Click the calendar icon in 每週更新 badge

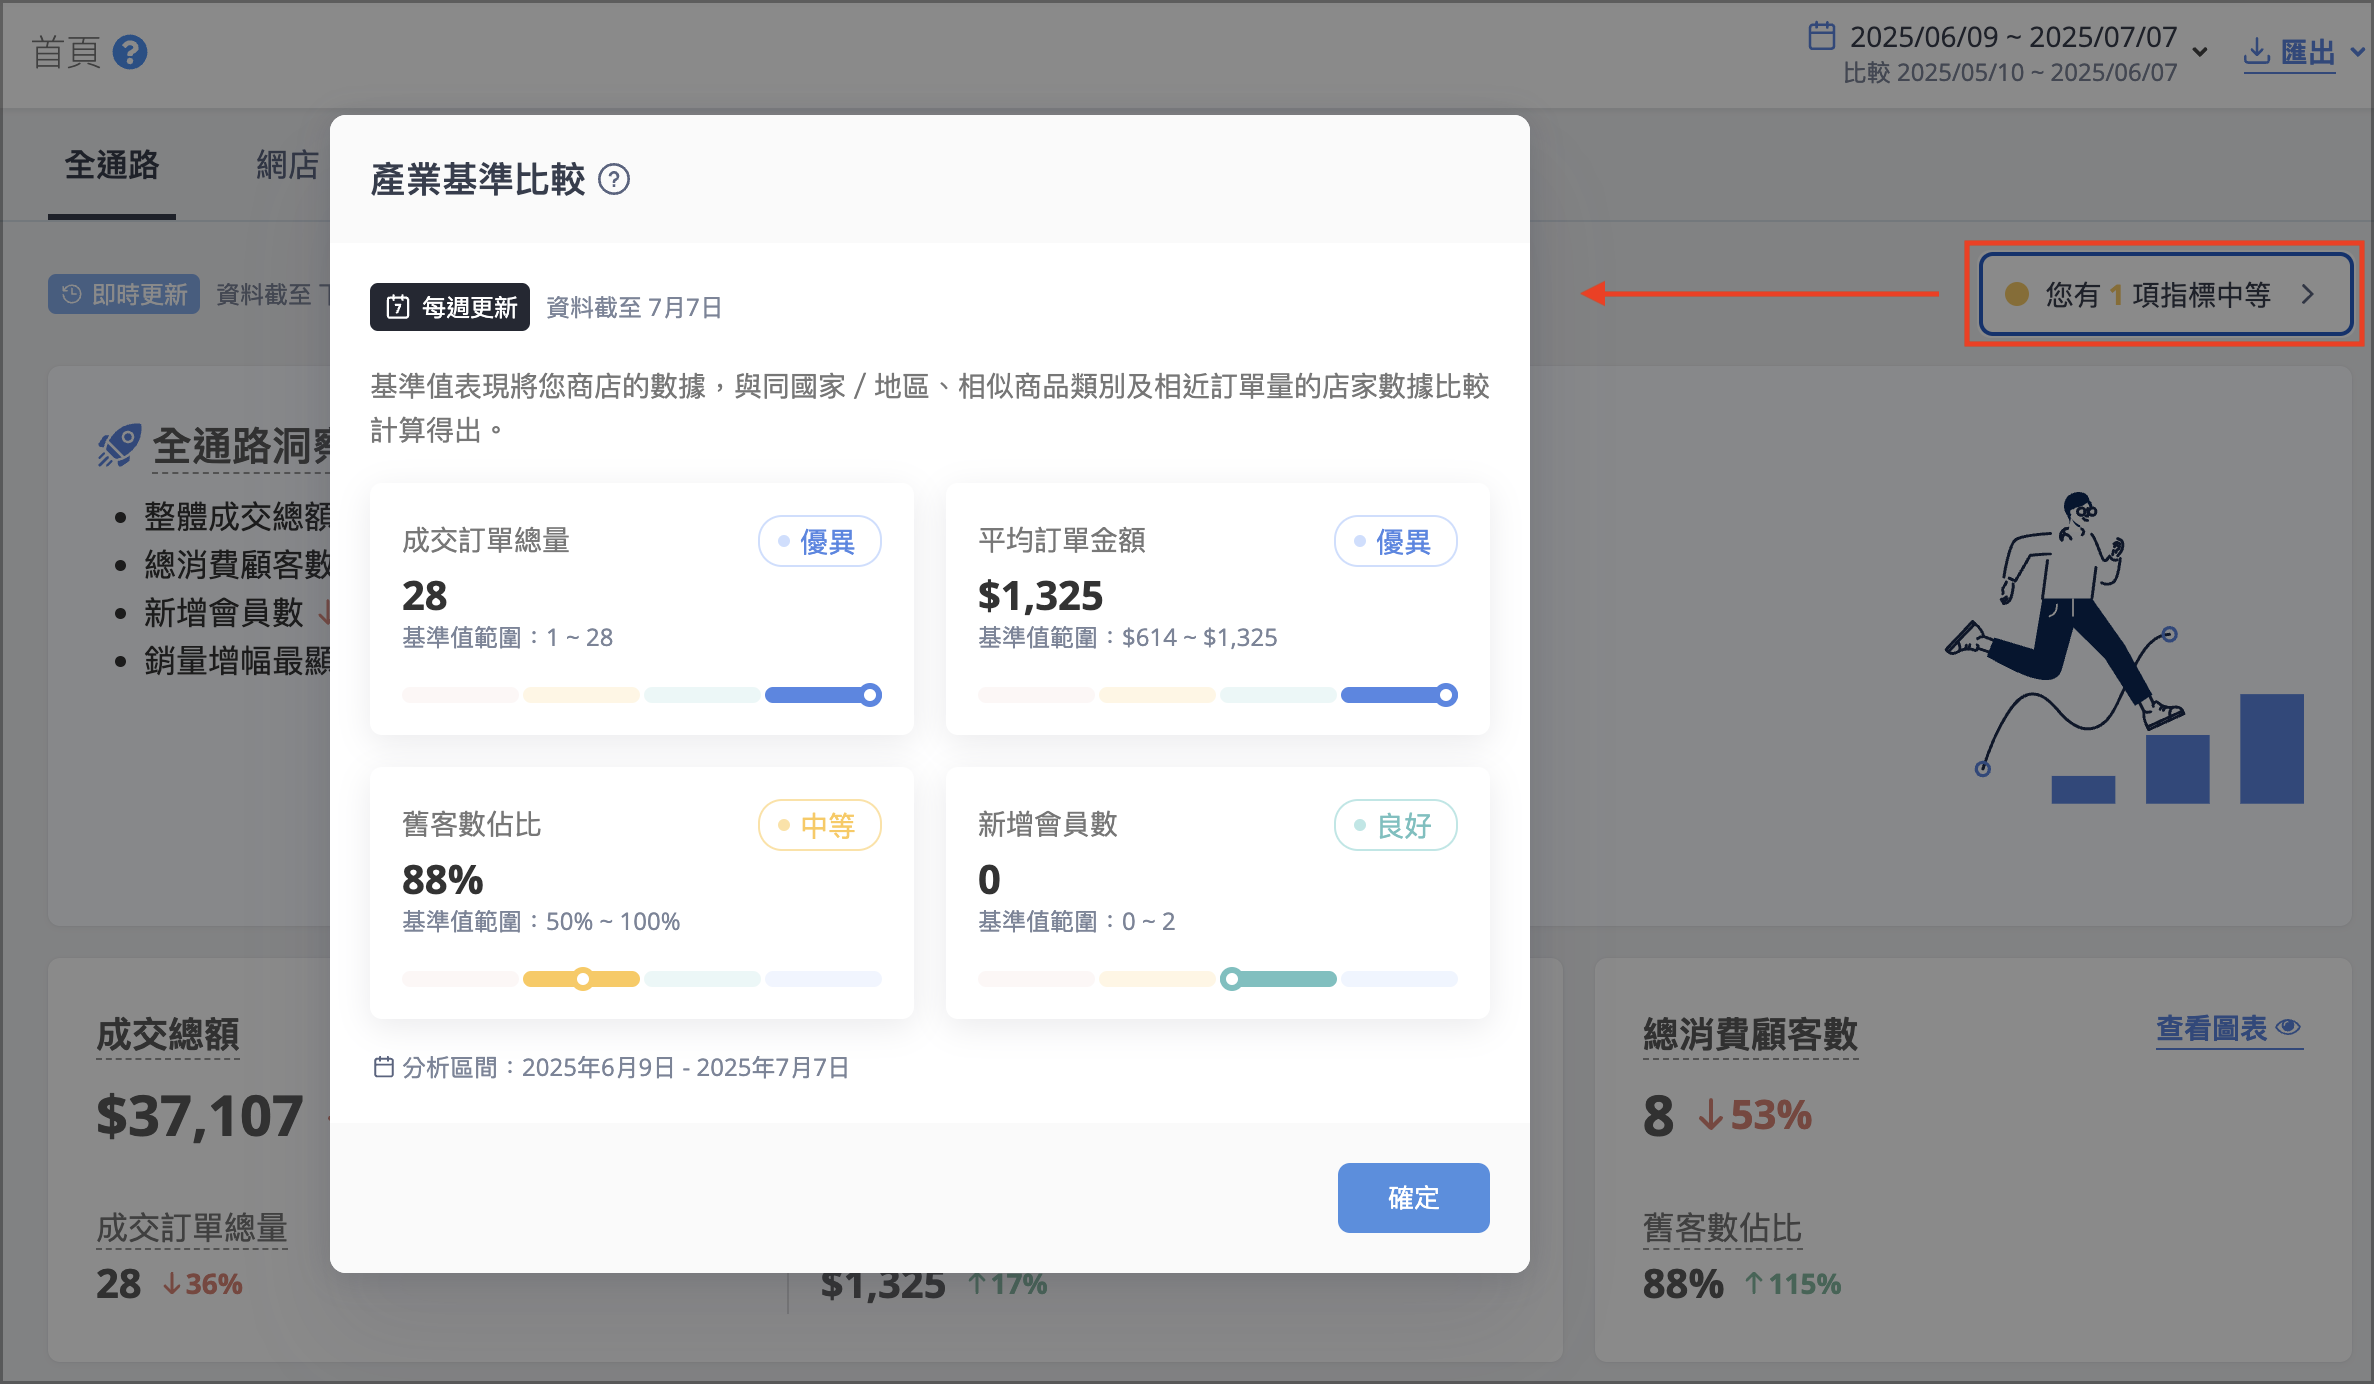pyautogui.click(x=398, y=307)
